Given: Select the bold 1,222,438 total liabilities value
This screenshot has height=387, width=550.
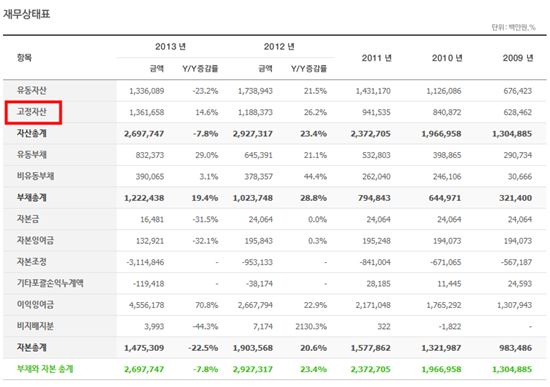Looking at the screenshot, I should click(x=144, y=198).
